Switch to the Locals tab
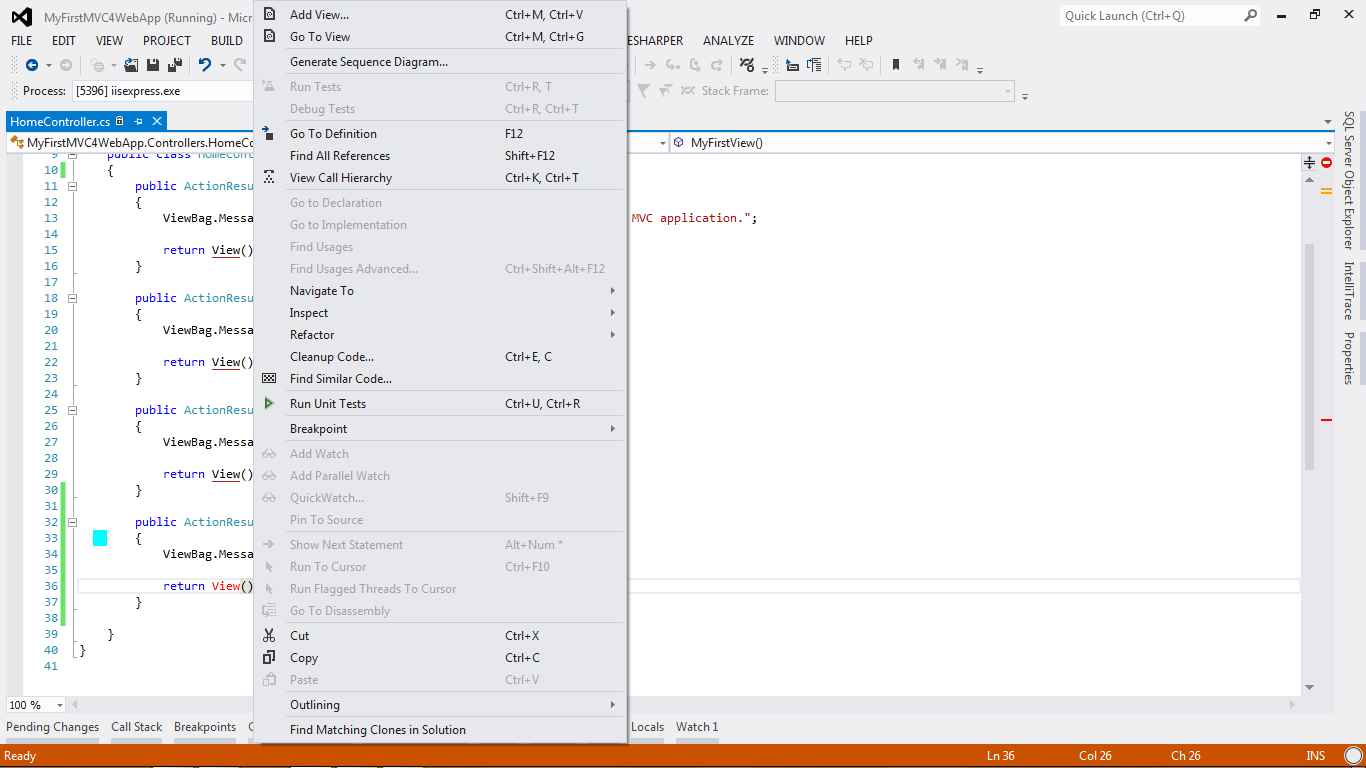The image size is (1366, 768). click(648, 727)
